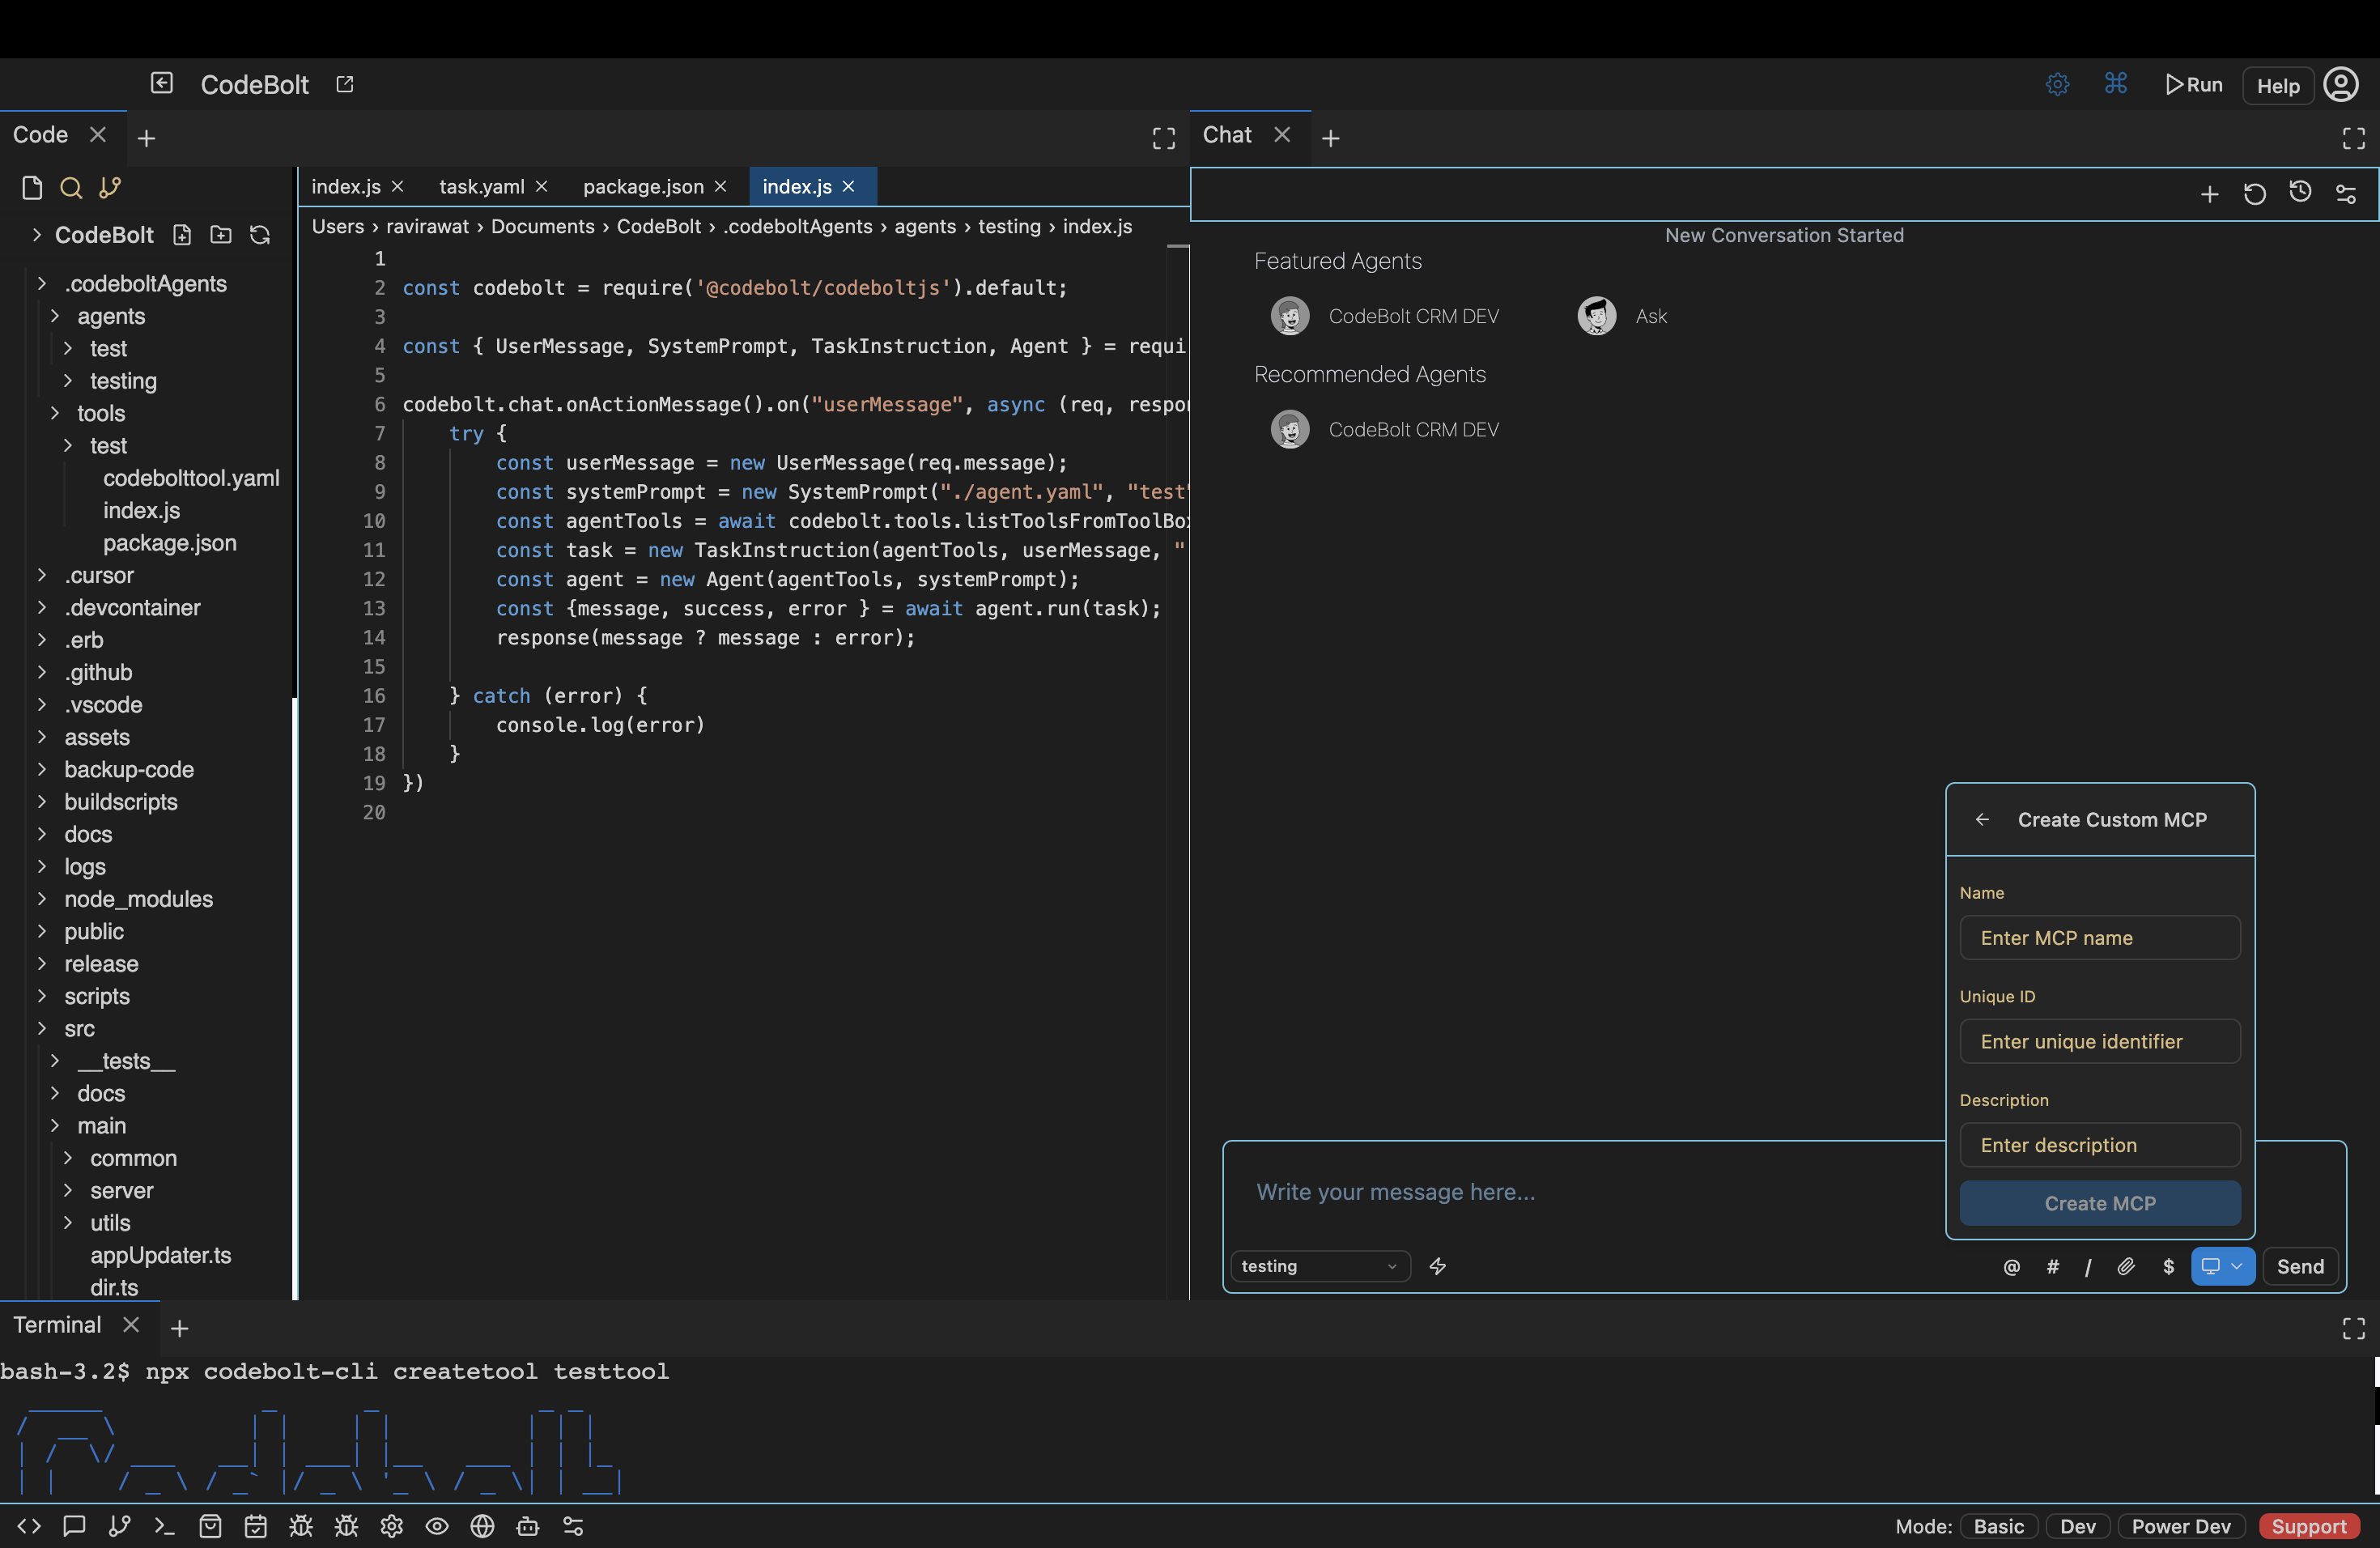Screen dimensions: 2380x1548
Task: Click the robot agent icon in status bar
Action: 528,1526
